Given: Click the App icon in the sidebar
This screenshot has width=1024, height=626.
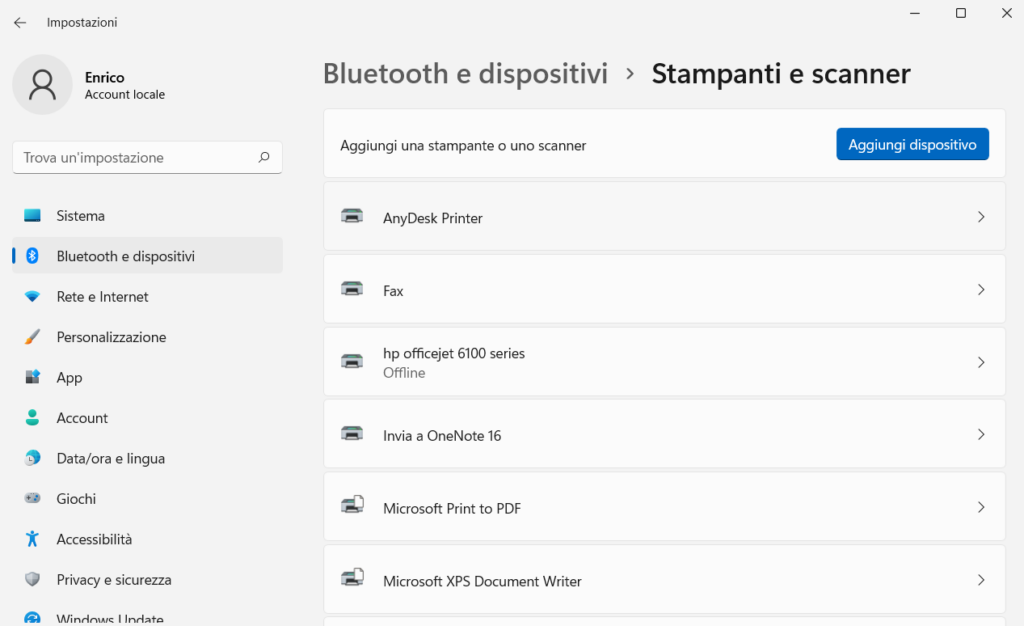Looking at the screenshot, I should [32, 377].
